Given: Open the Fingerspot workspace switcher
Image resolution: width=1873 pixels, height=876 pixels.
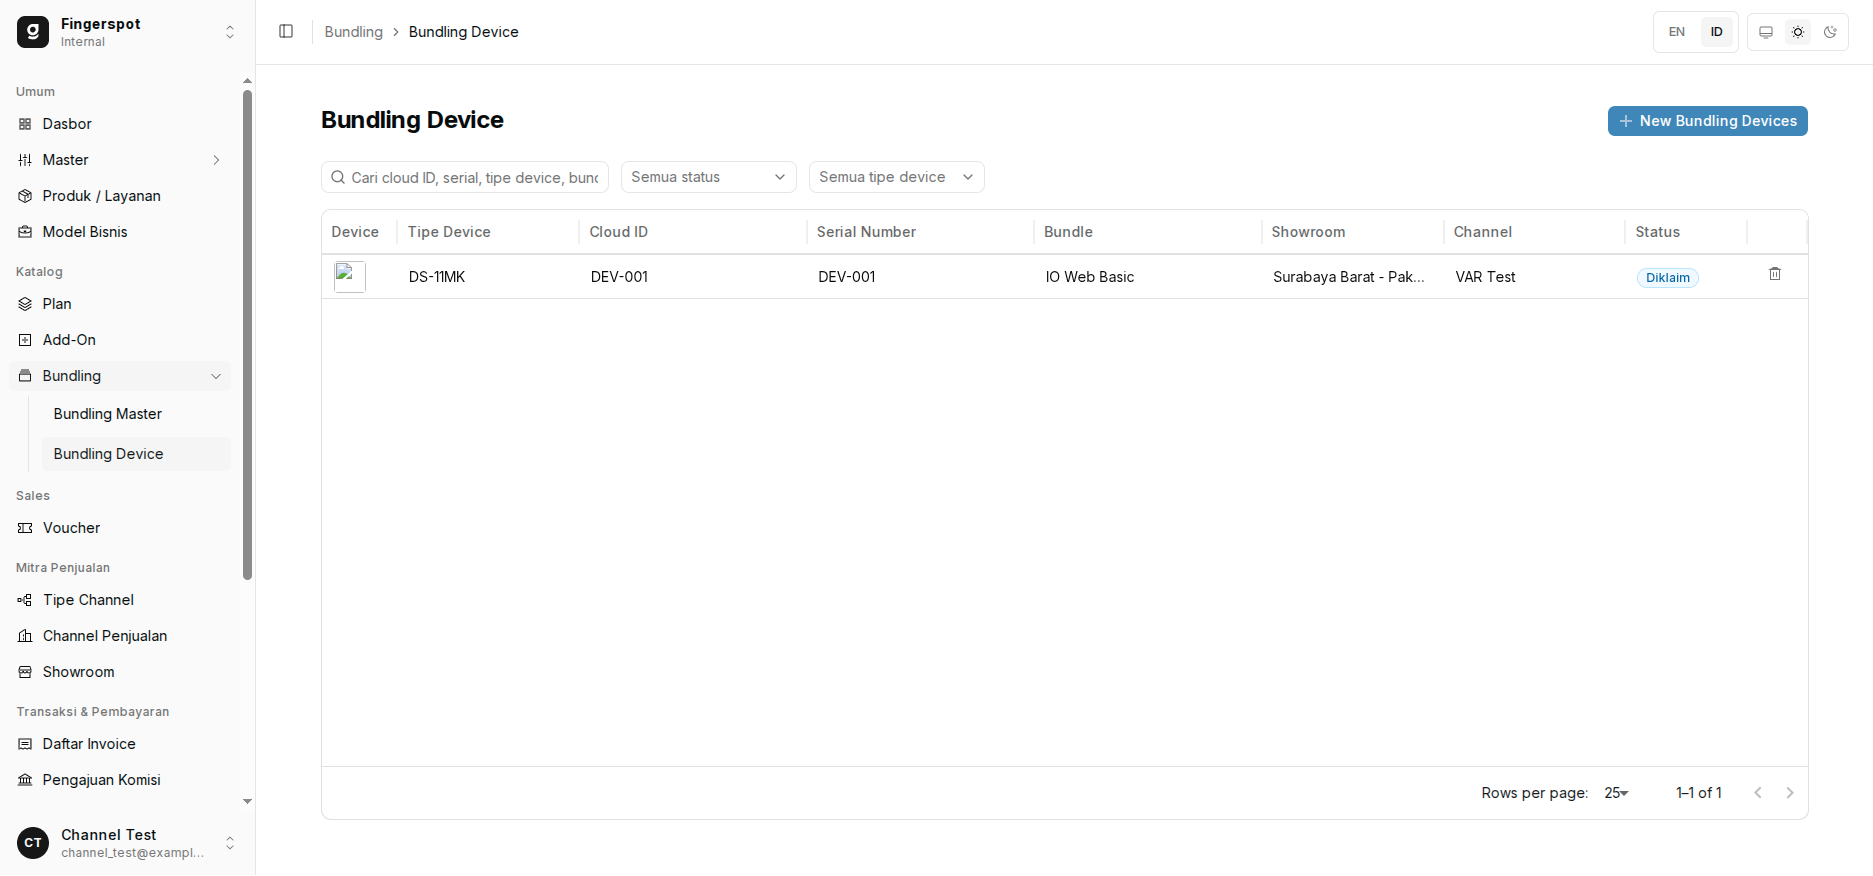Looking at the screenshot, I should coord(128,32).
